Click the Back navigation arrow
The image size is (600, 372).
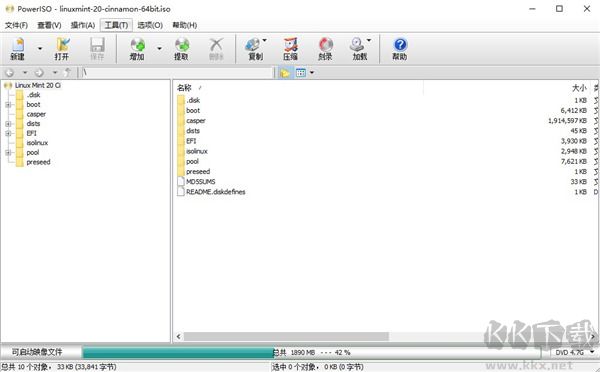coord(10,72)
